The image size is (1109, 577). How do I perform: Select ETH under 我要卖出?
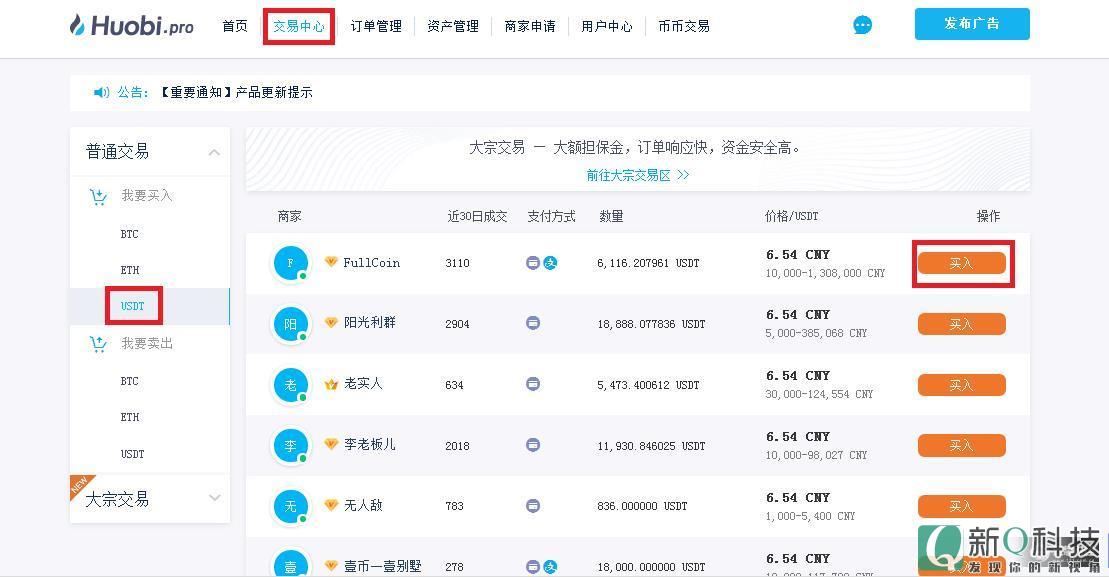coord(129,417)
